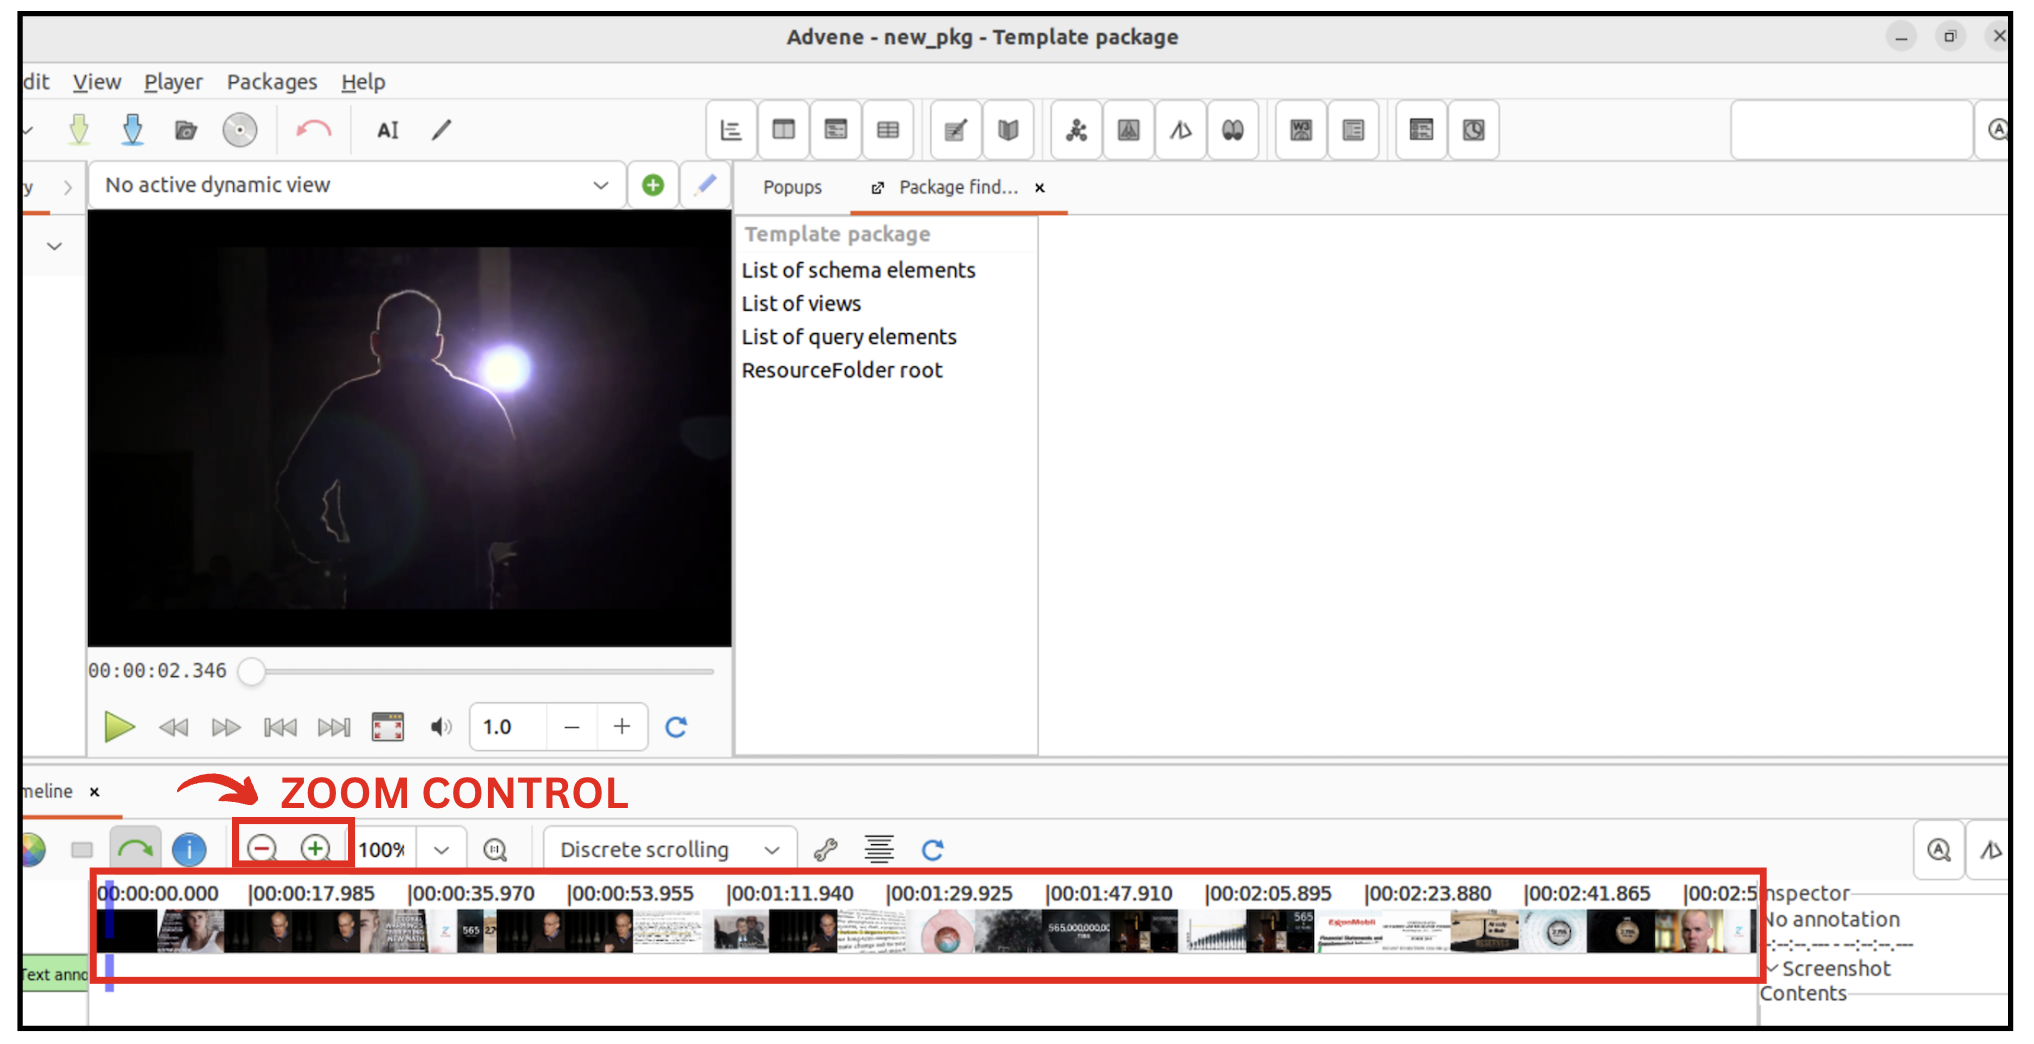Click the zoom-to-fit magnifier icon in timeline
Screen dimensions: 2034x1044
tap(495, 850)
